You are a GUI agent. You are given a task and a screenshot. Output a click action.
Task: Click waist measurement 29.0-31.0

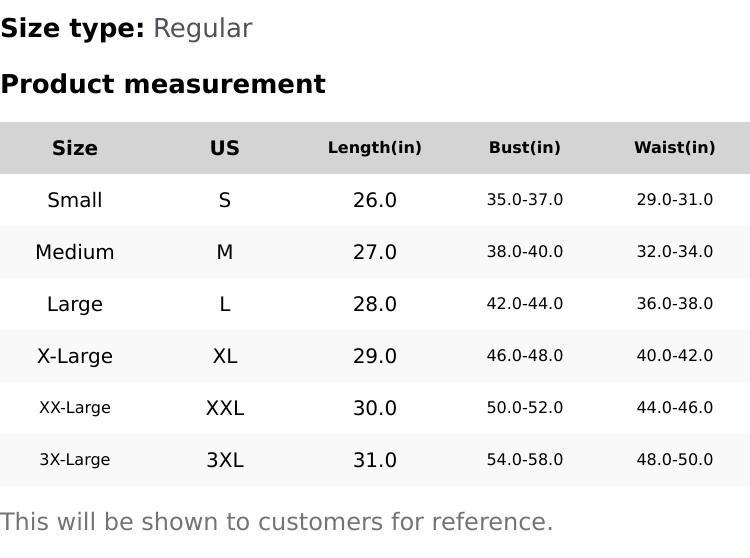[x=675, y=200]
